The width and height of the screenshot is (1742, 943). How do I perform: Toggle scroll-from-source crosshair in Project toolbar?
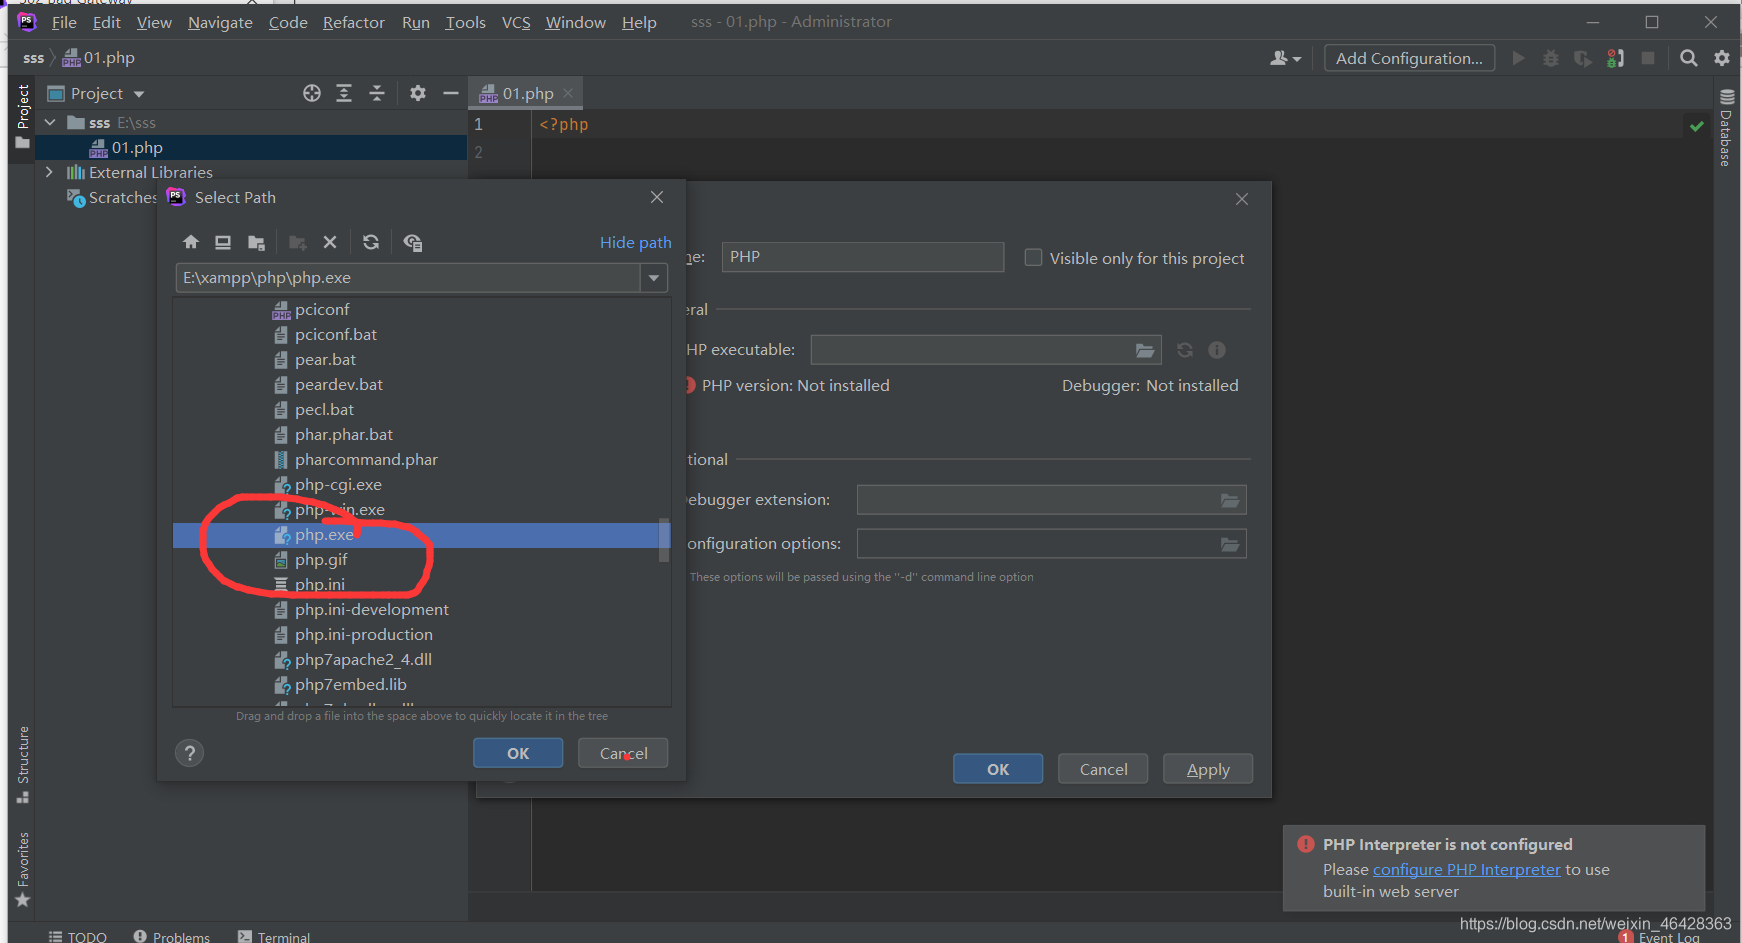(x=311, y=92)
